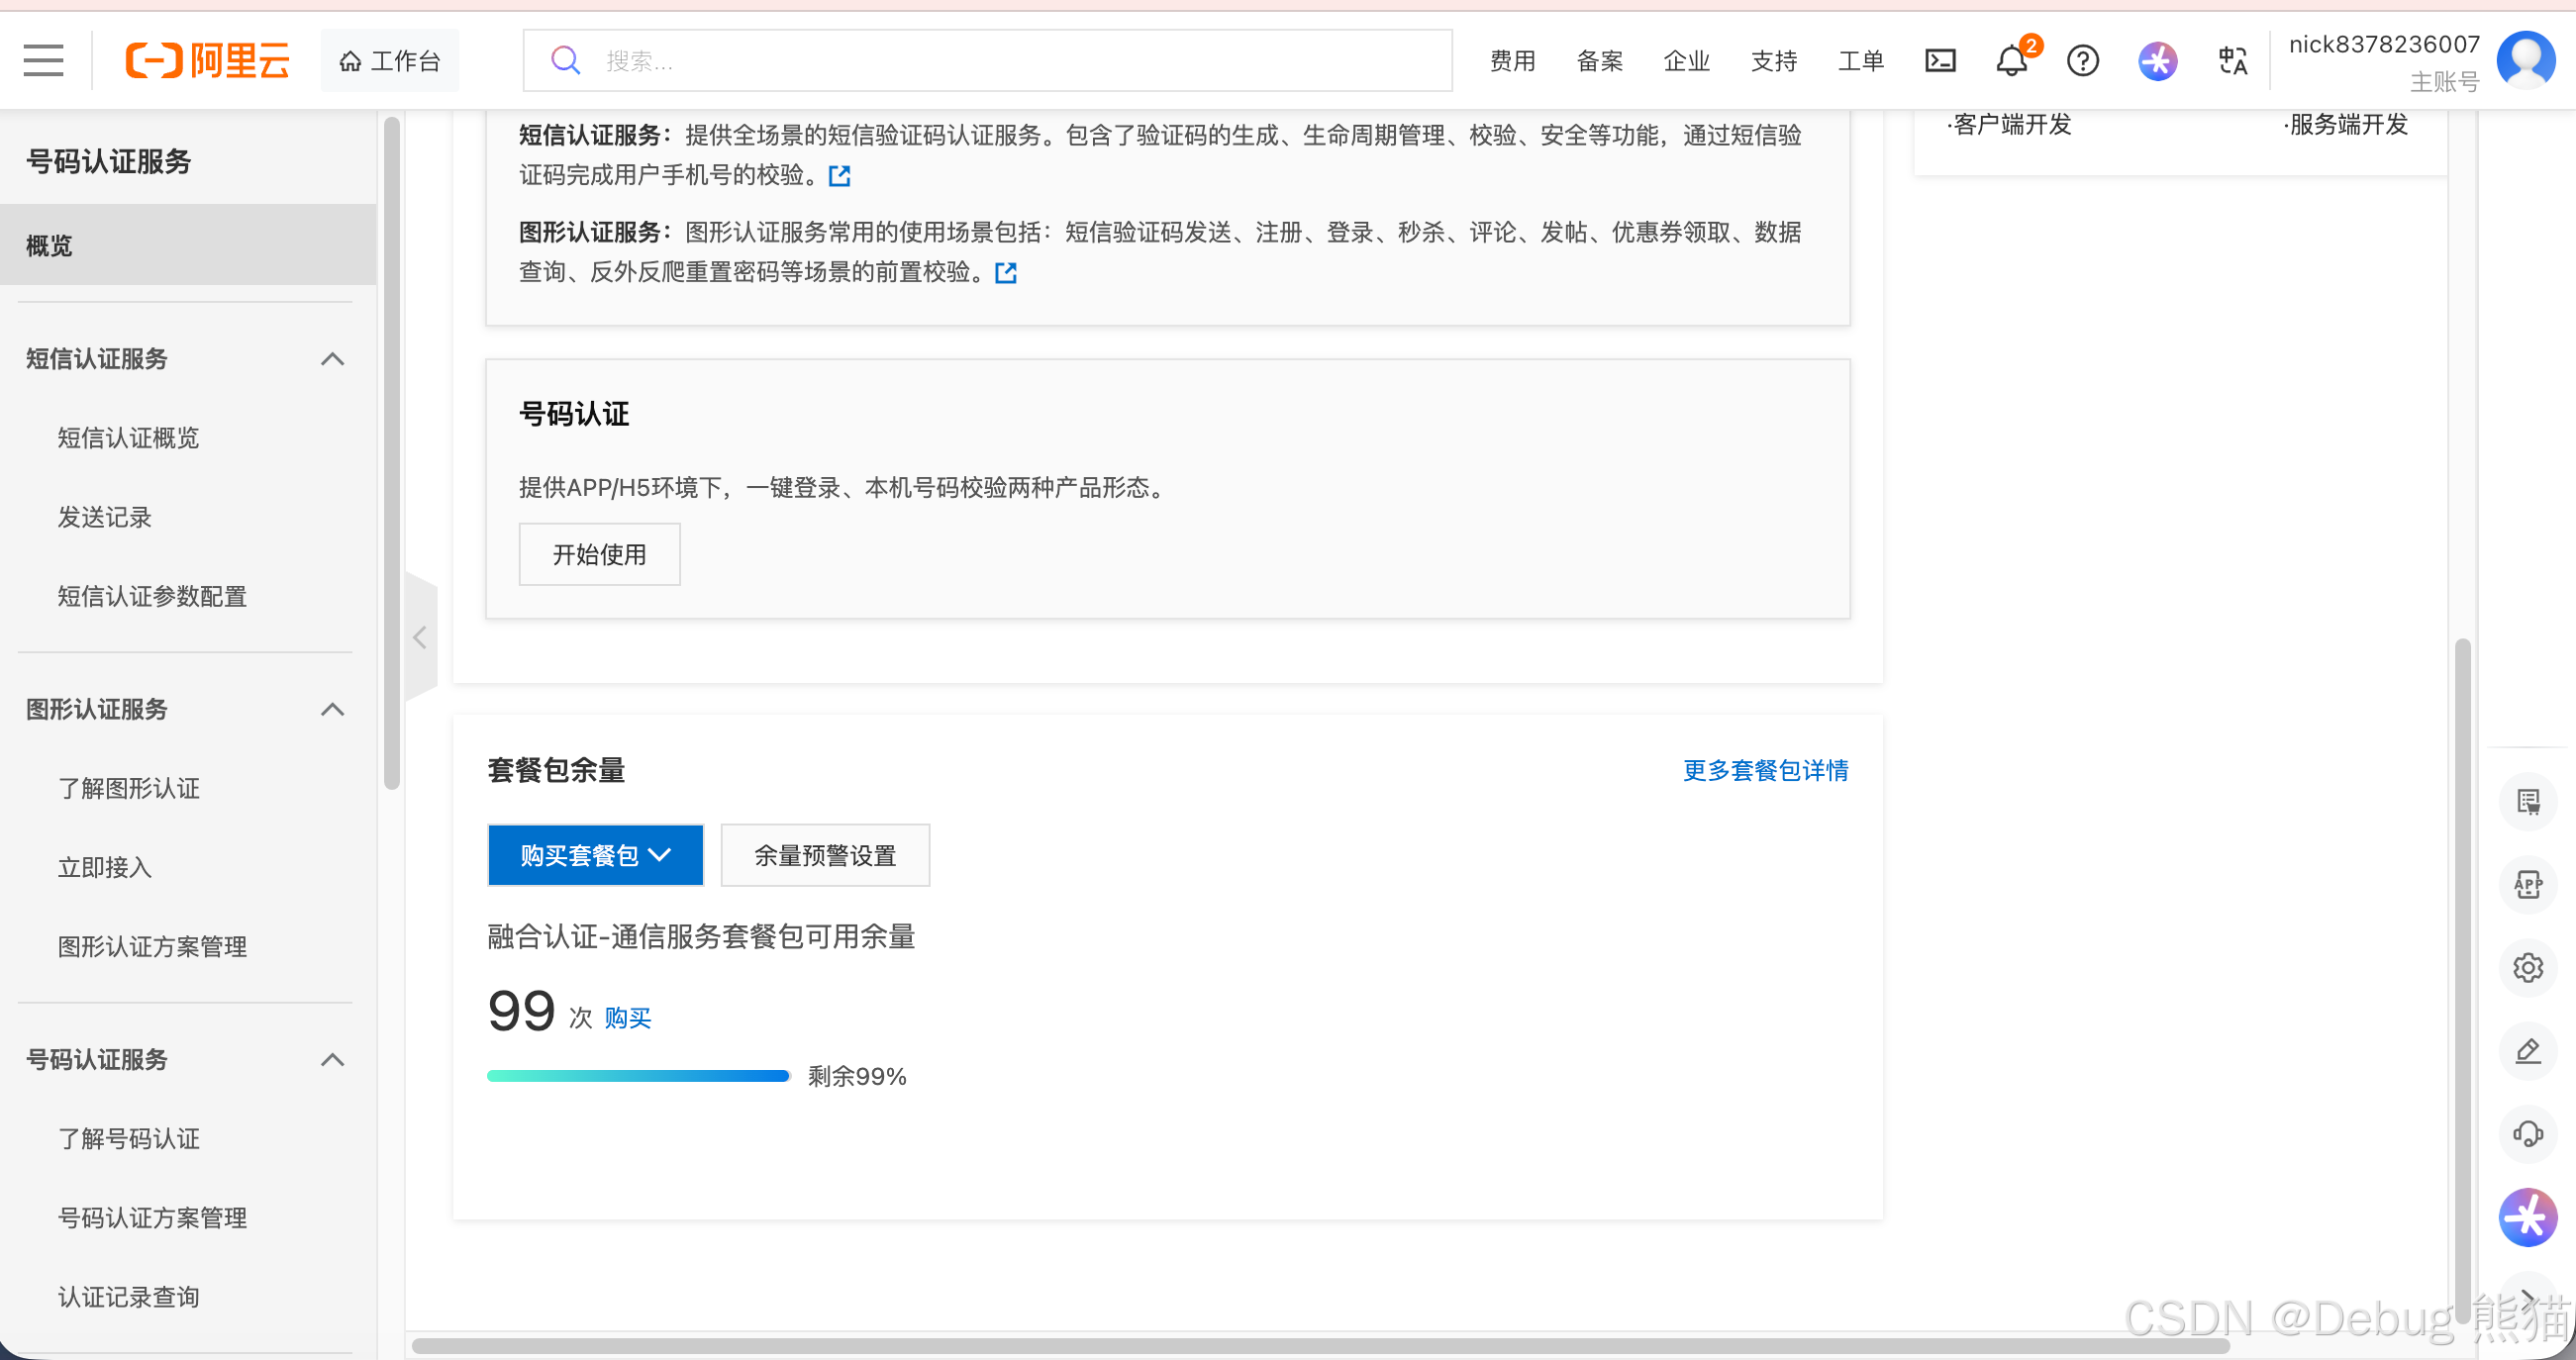This screenshot has width=2576, height=1360.
Task: Switch language via the 中/A icon
Action: [x=2231, y=61]
